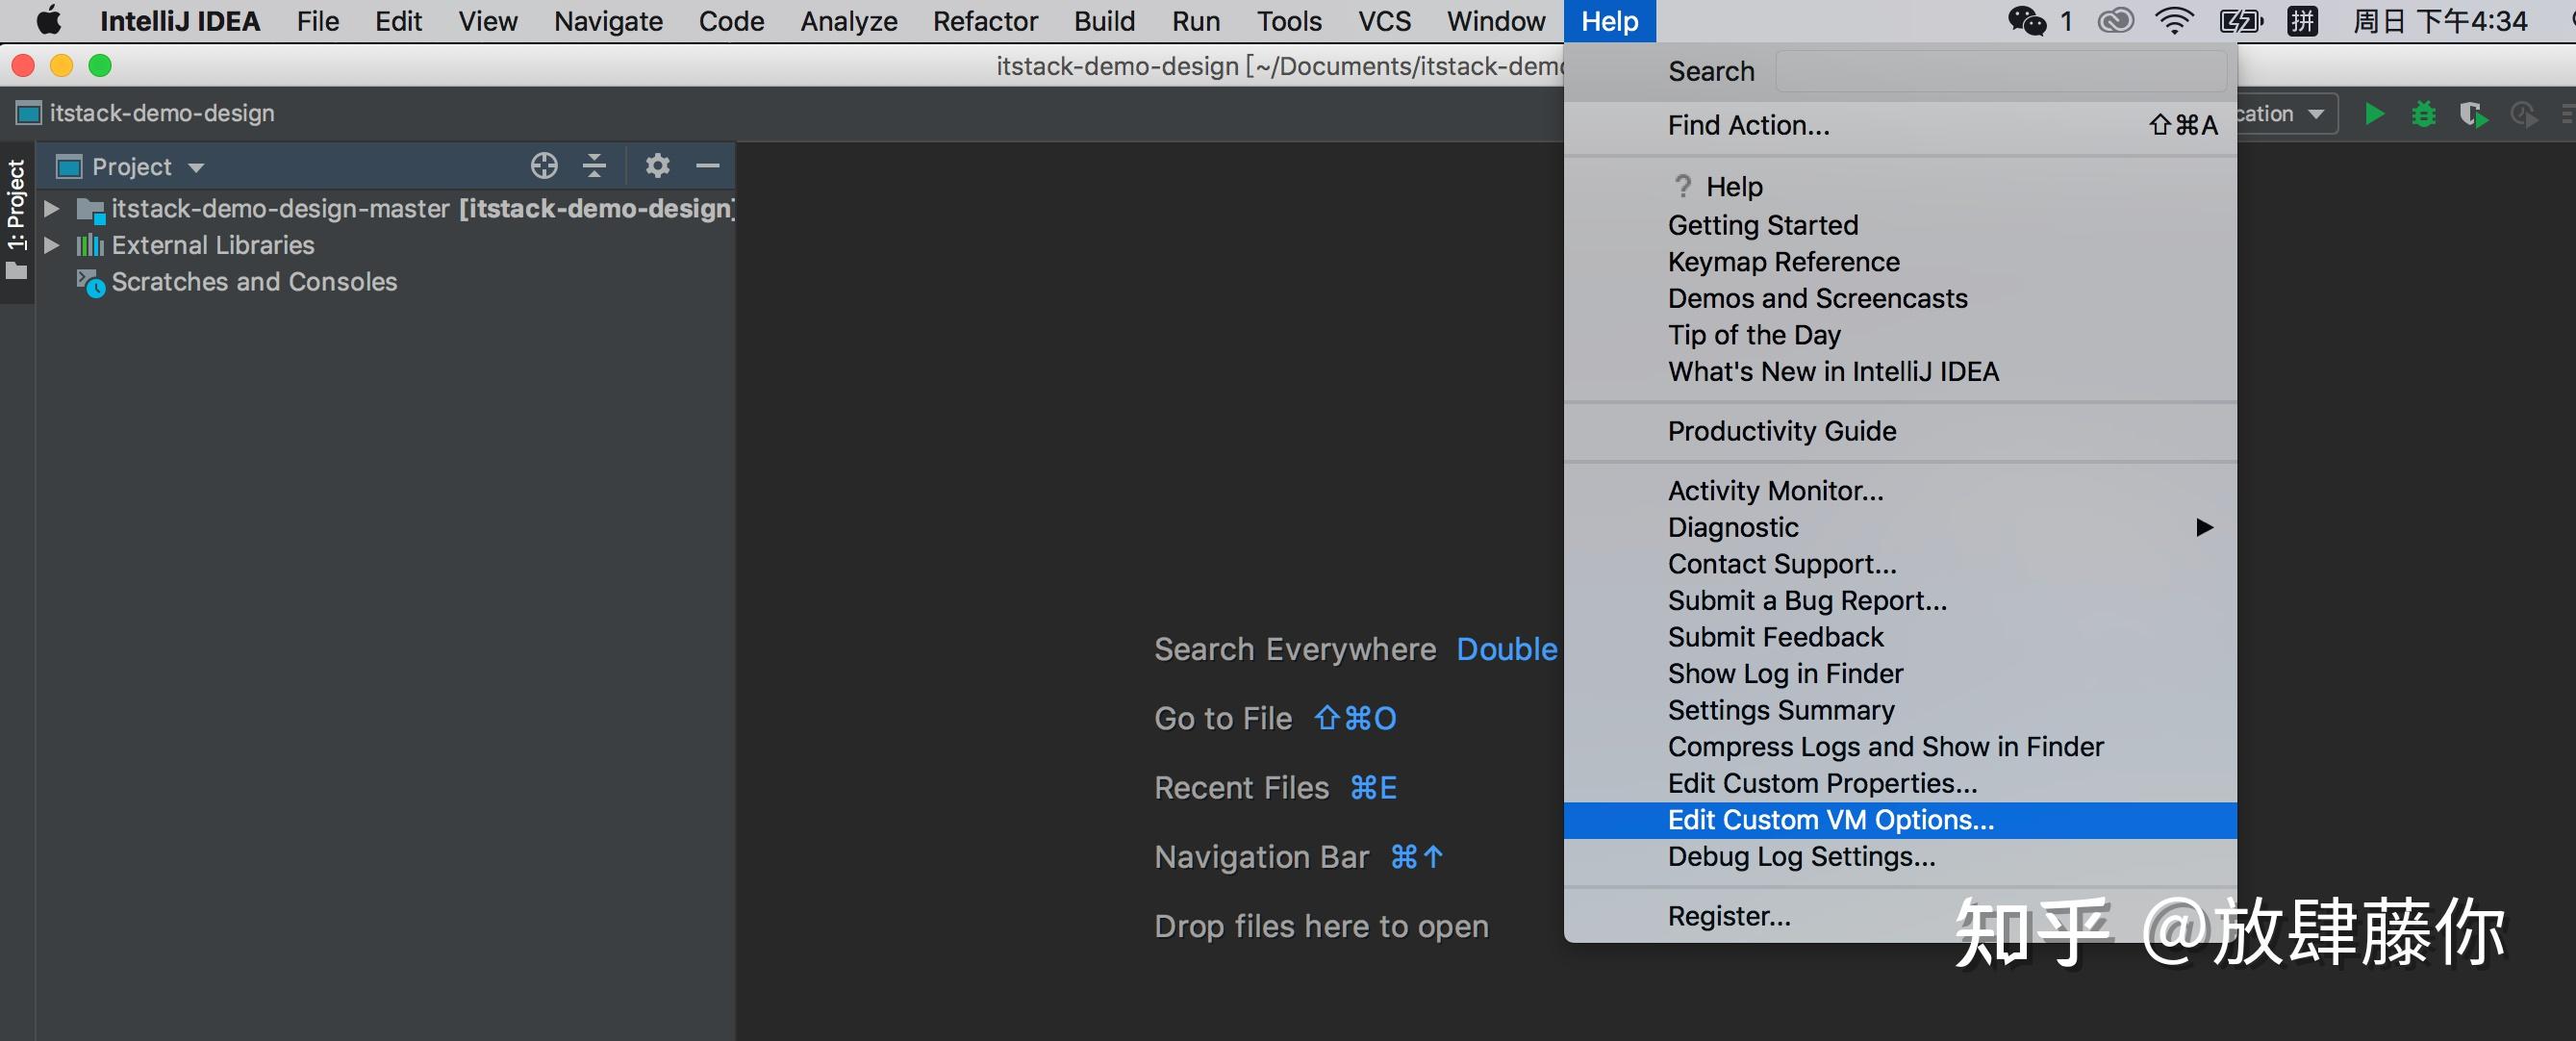Click the Debug bug icon
Viewport: 2576px width, 1041px height.
(2424, 114)
